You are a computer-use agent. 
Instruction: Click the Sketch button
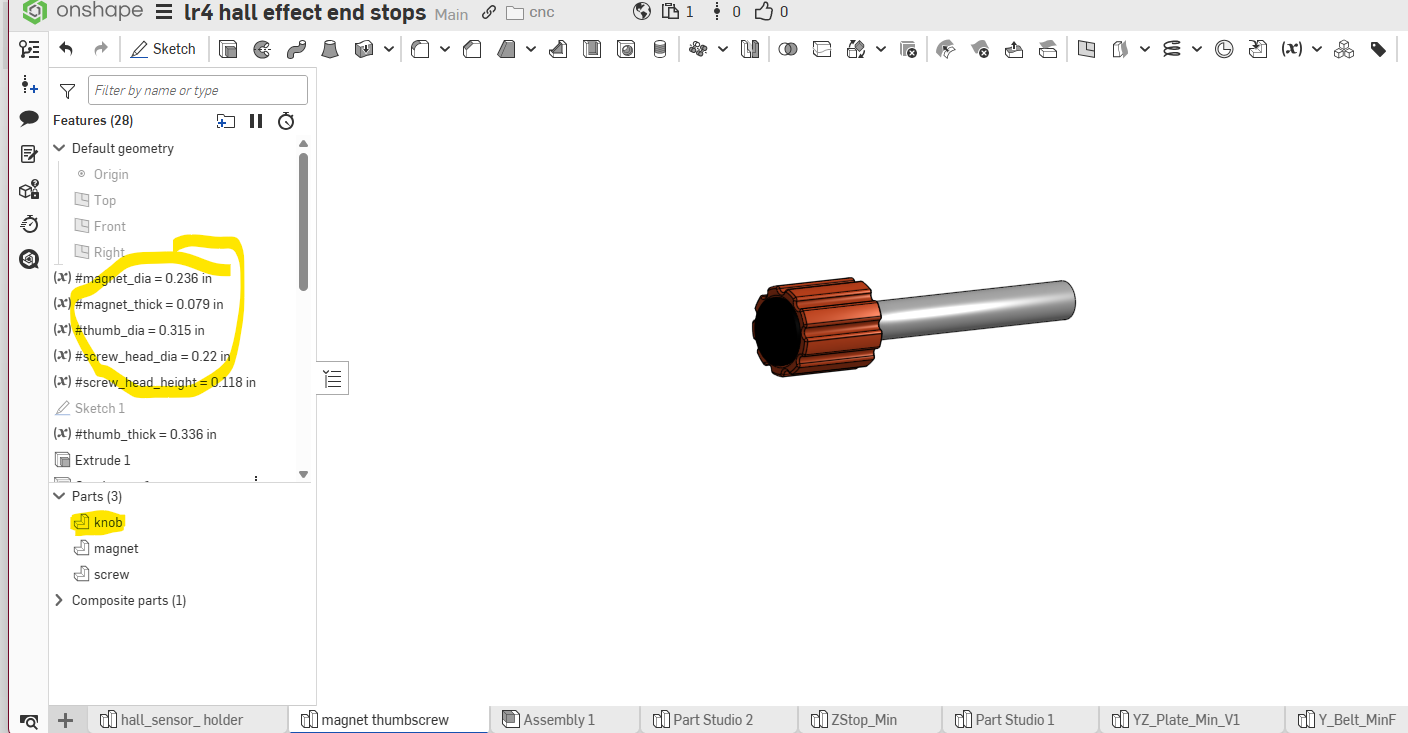point(163,49)
